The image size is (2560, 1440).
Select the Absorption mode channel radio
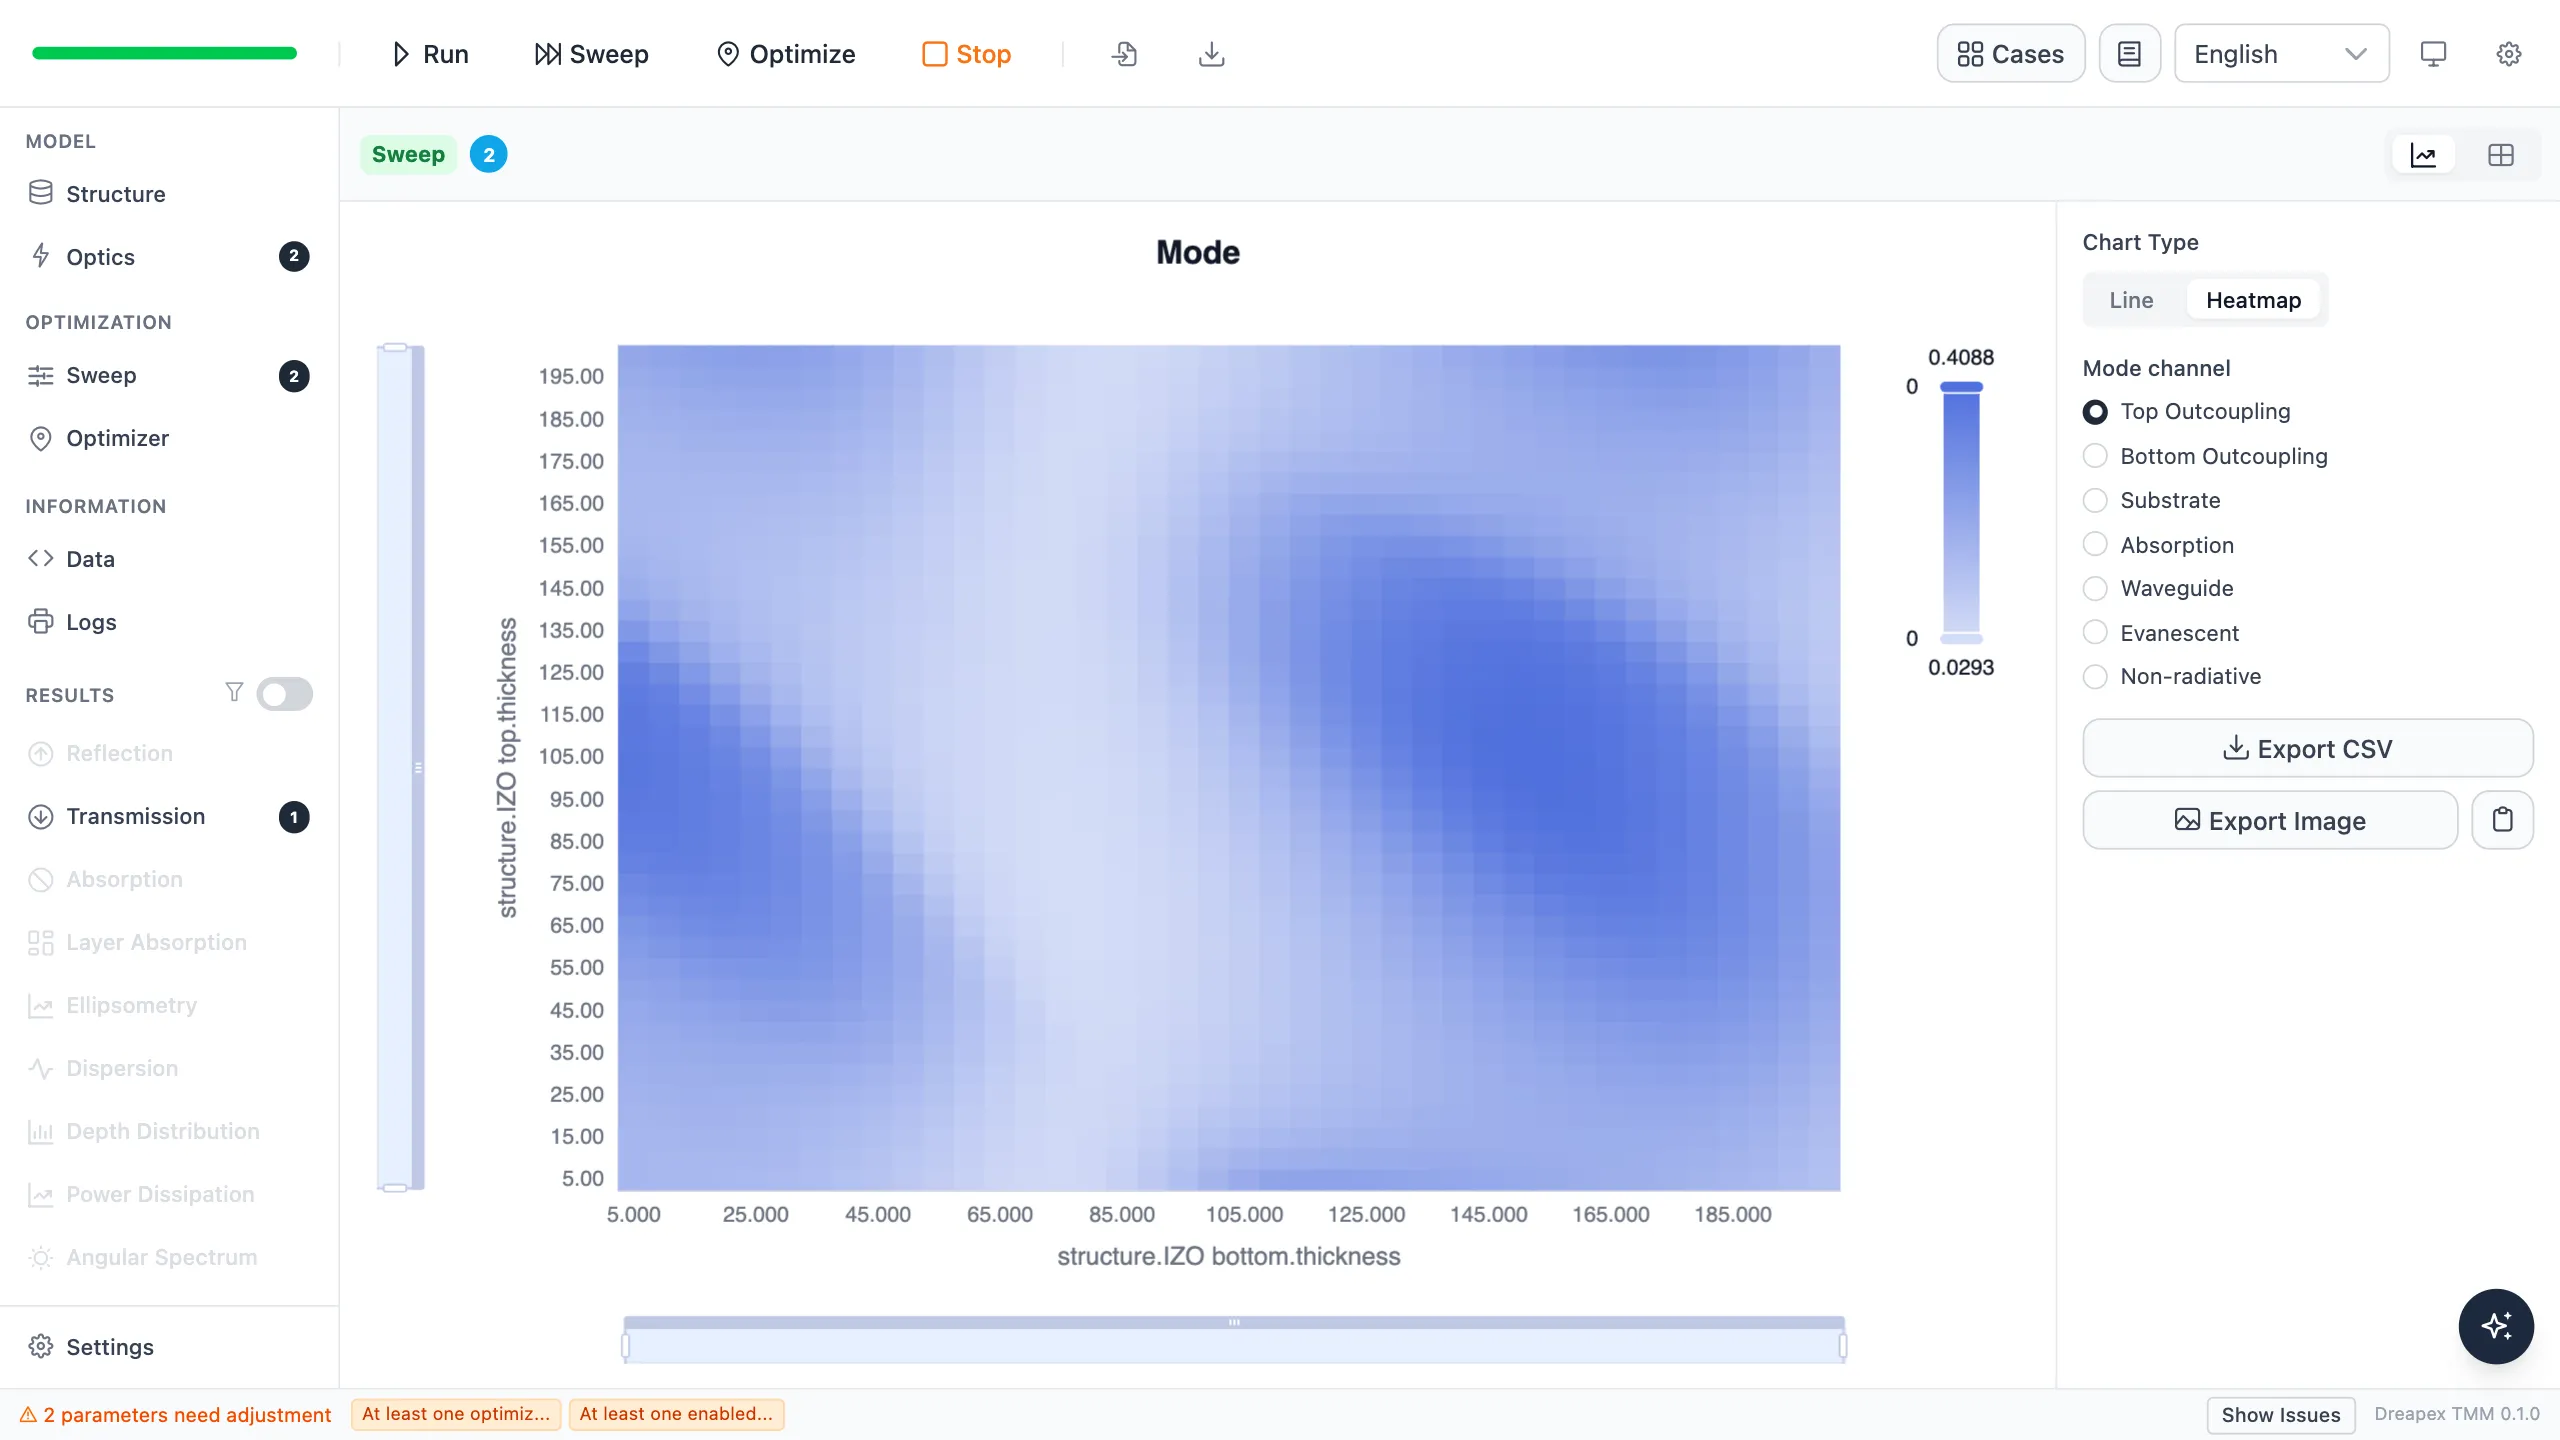click(x=2095, y=544)
